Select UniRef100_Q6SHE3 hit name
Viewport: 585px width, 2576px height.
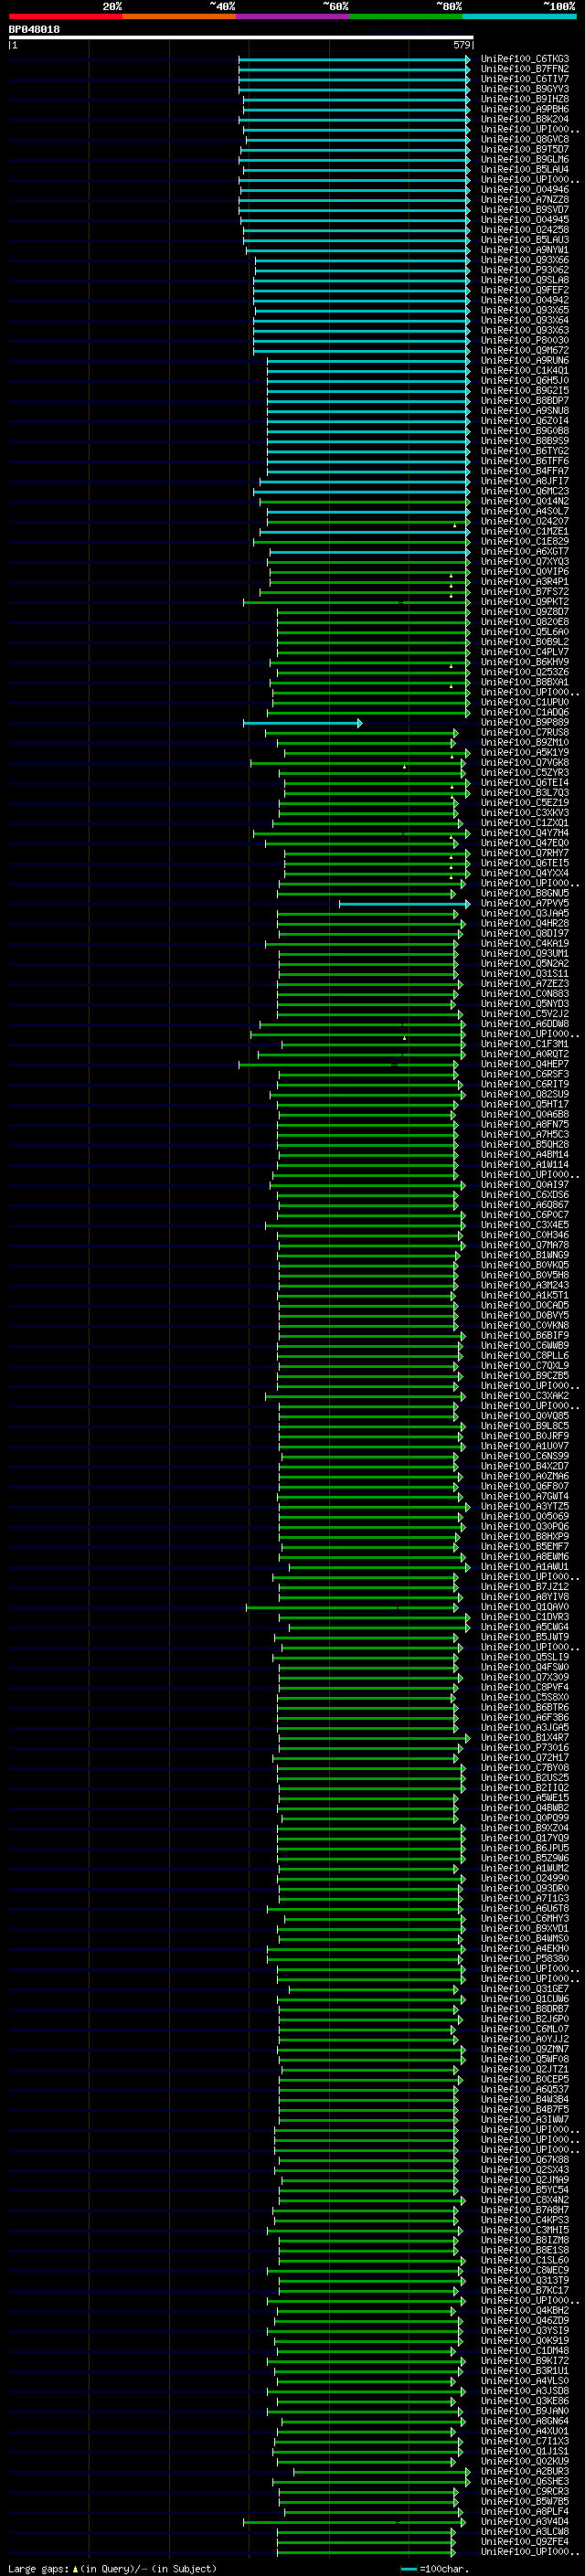[525, 2481]
